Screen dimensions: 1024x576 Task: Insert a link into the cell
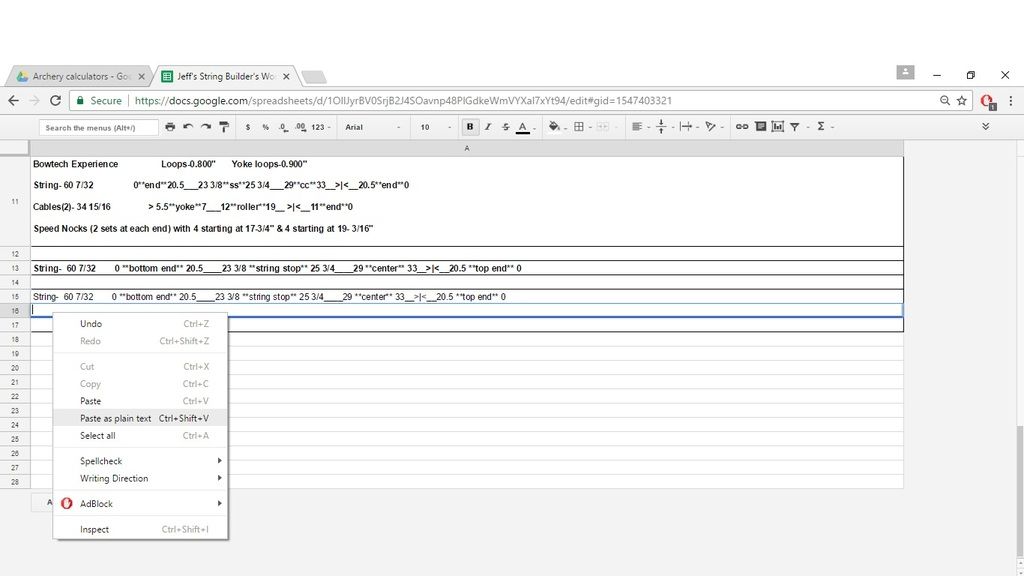[741, 127]
